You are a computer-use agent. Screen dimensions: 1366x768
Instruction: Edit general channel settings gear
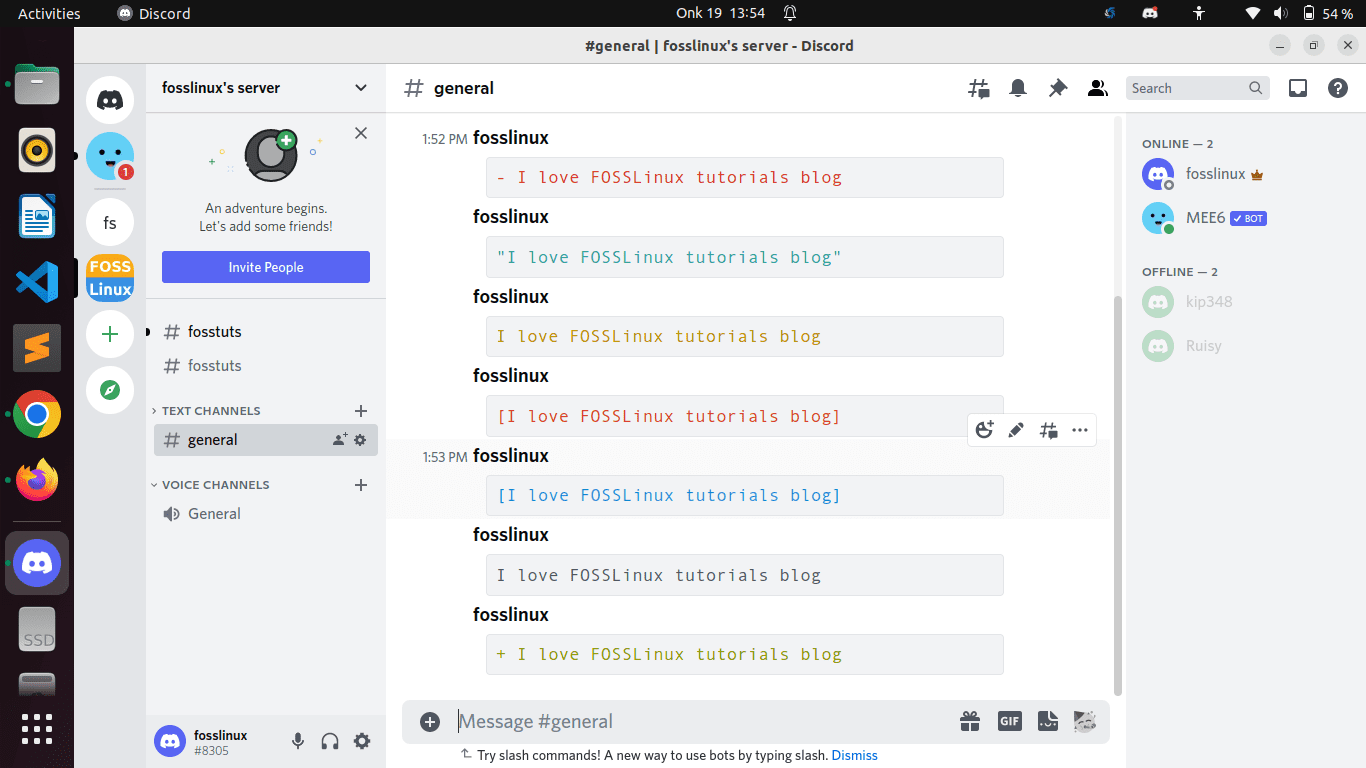pyautogui.click(x=361, y=440)
